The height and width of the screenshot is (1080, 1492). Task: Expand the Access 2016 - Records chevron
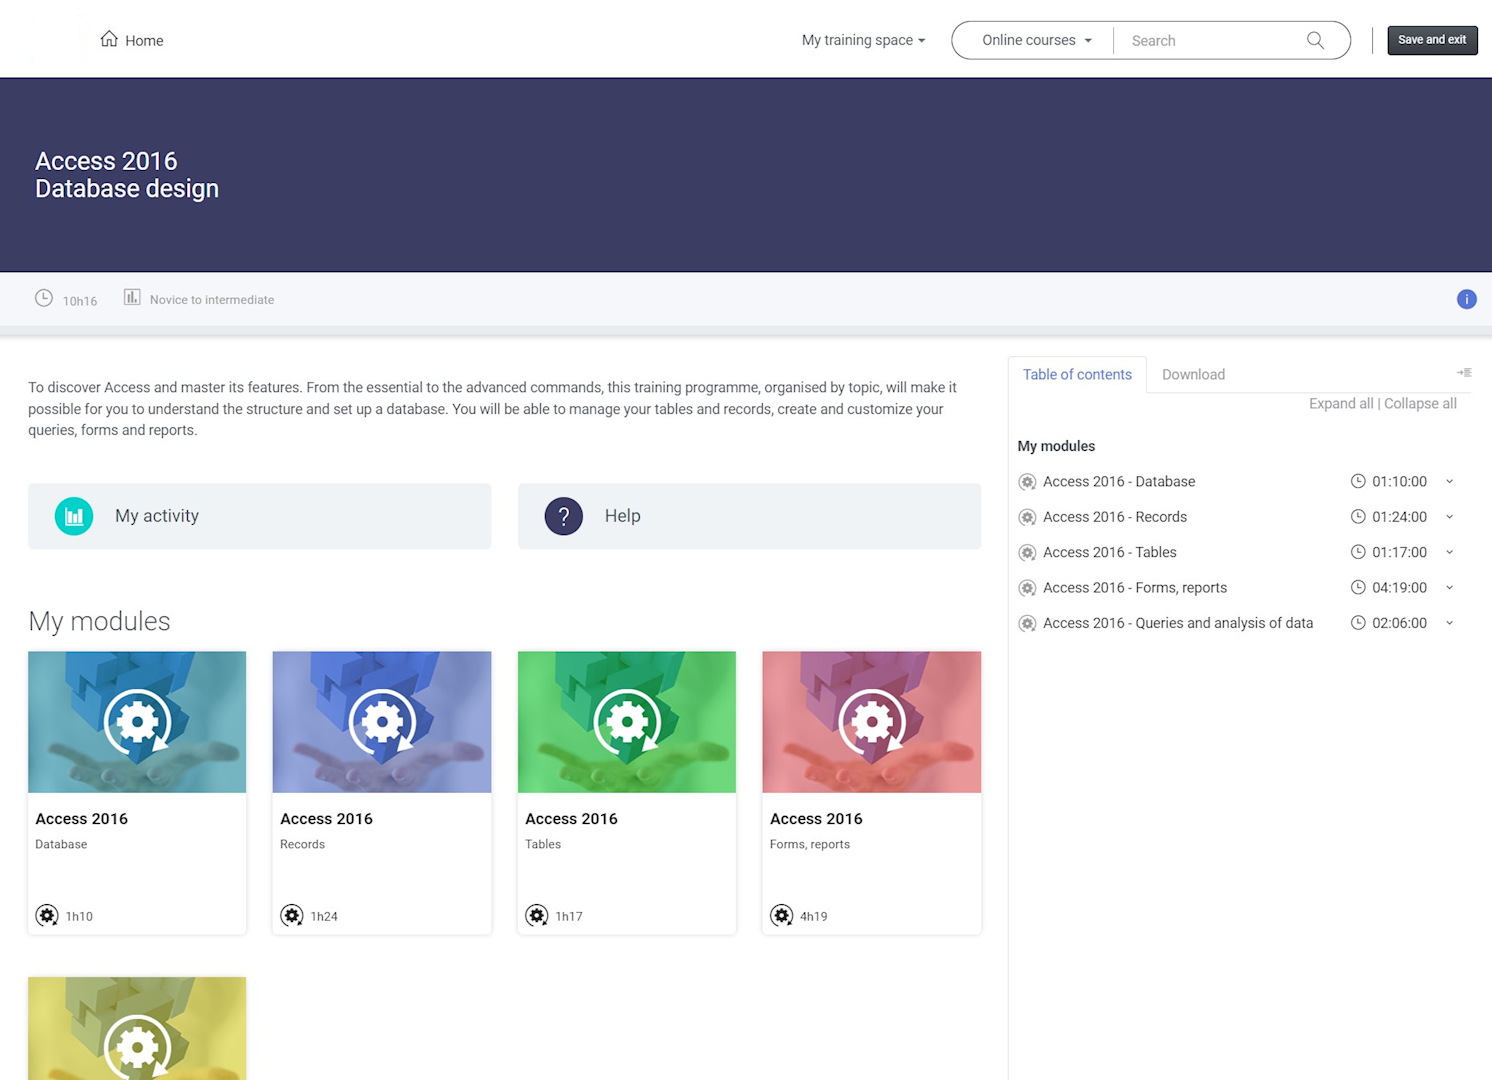(x=1449, y=517)
